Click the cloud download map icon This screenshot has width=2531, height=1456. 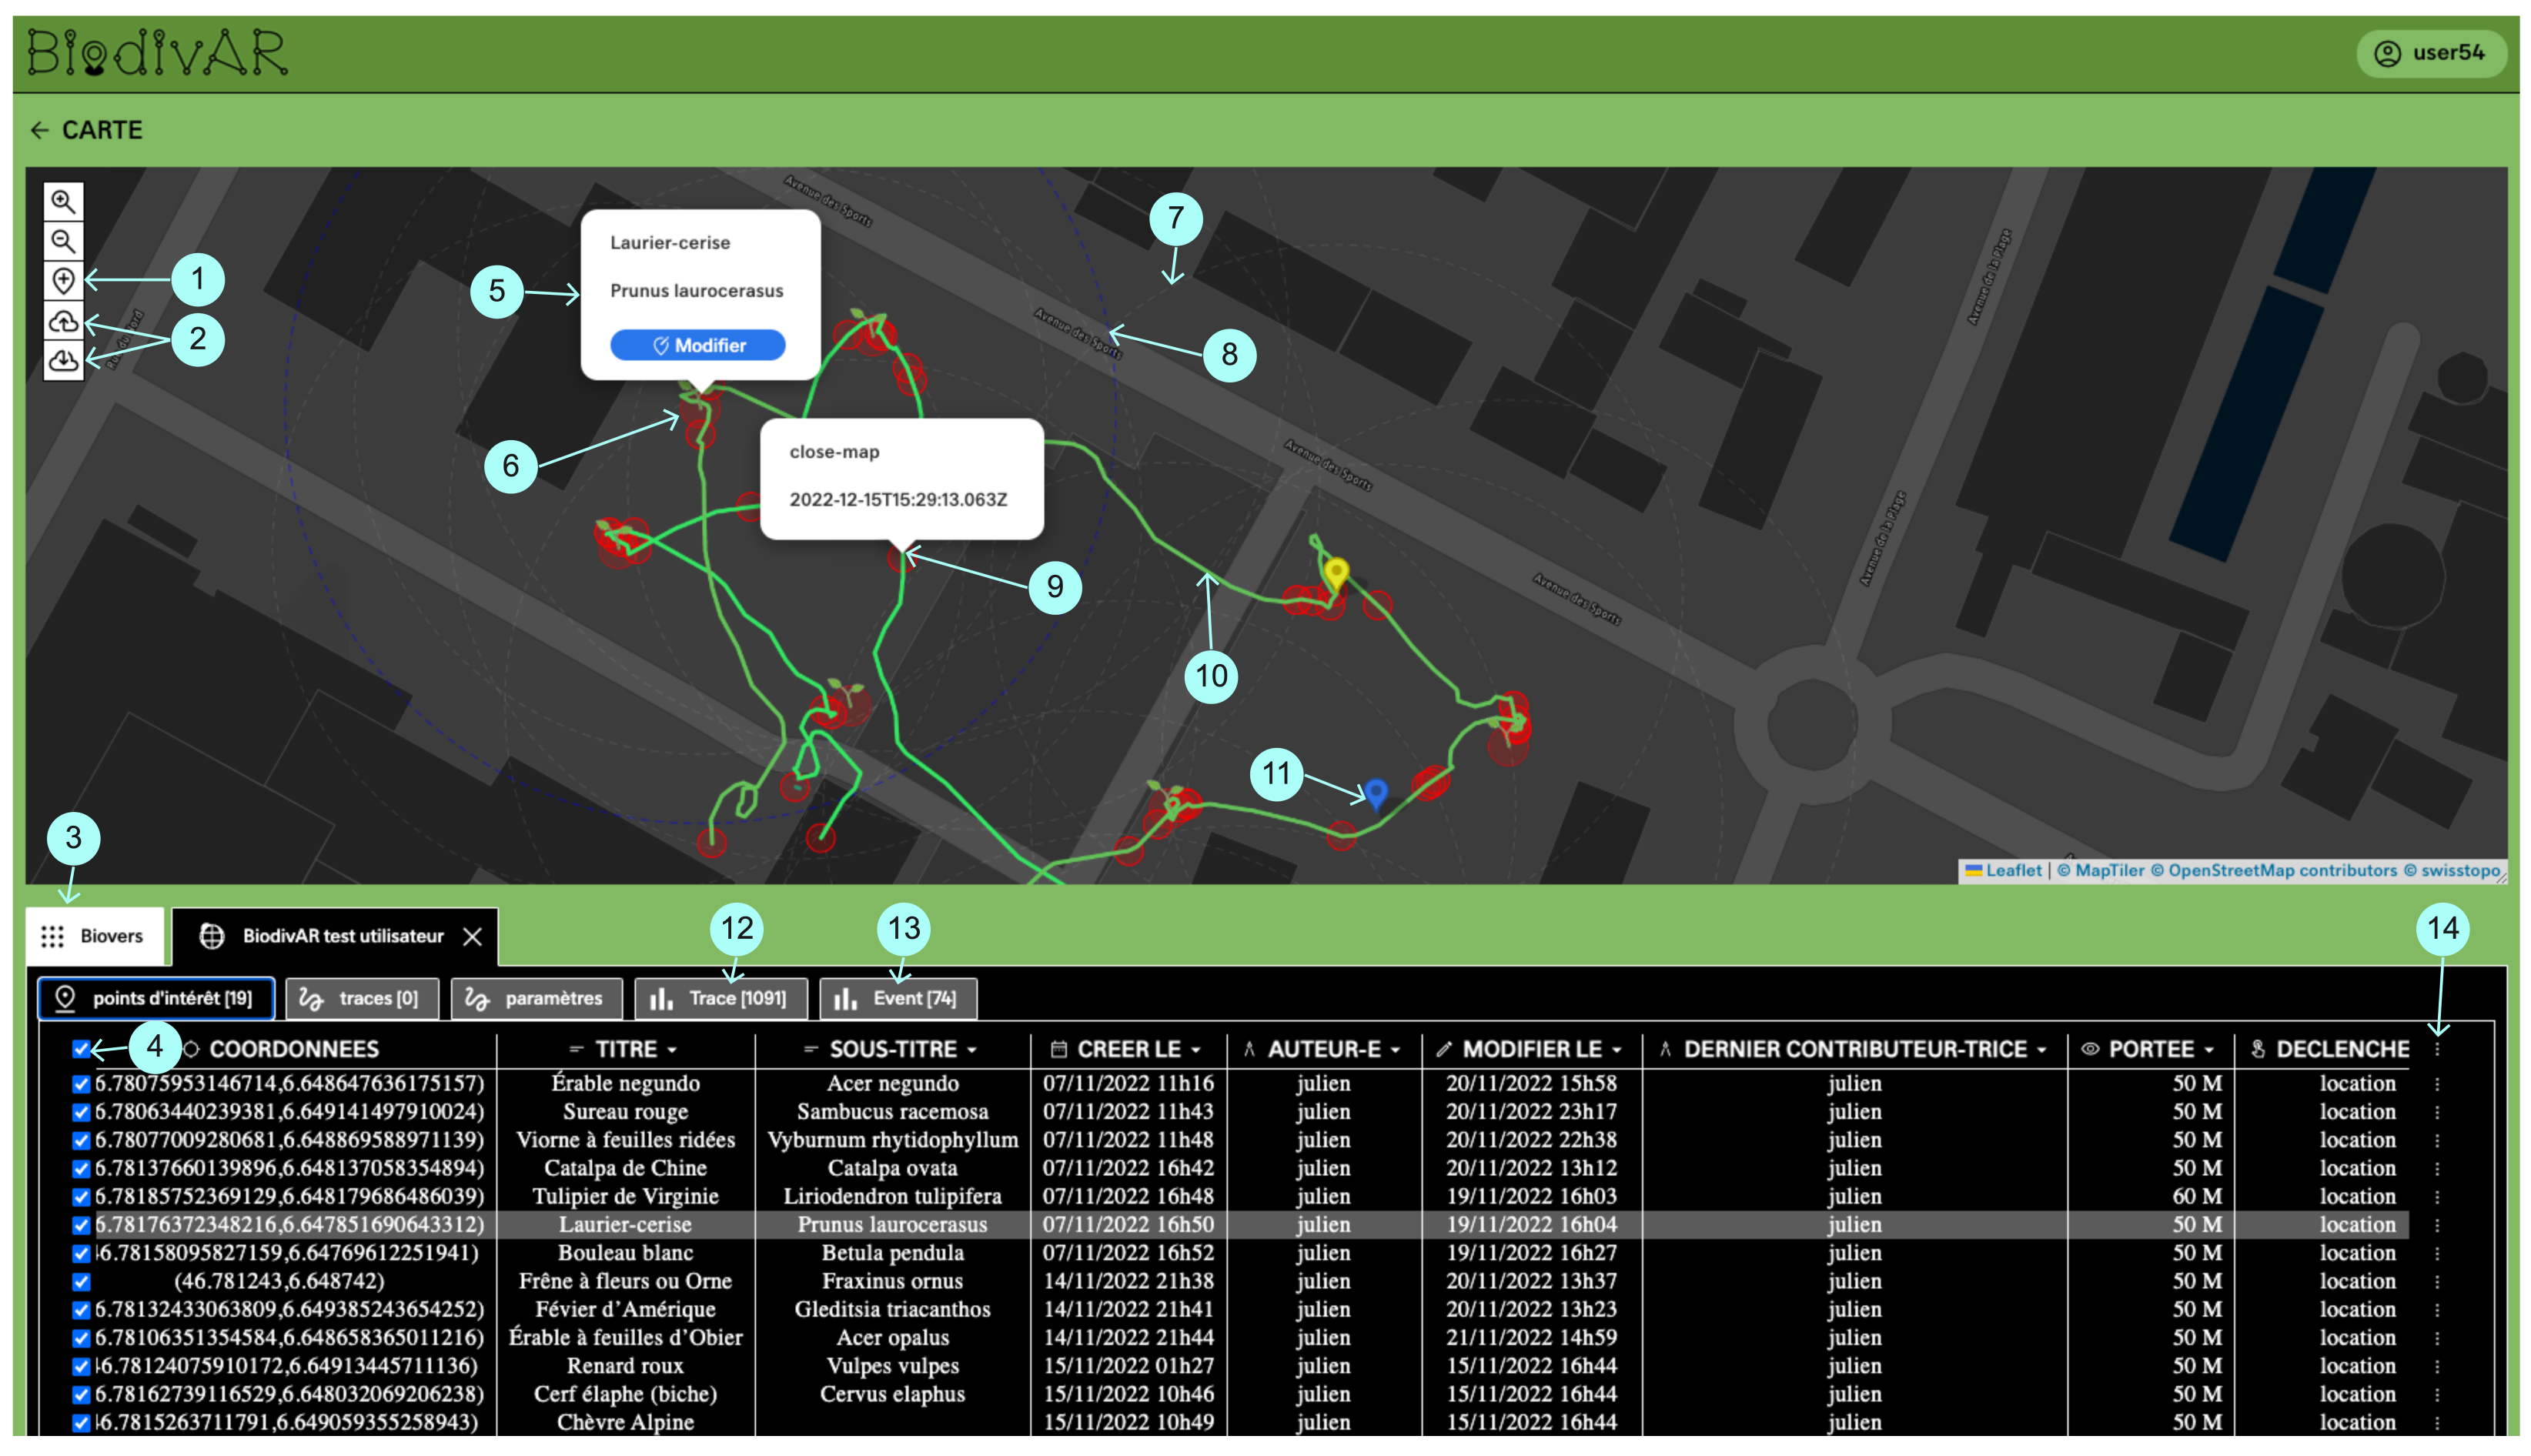tap(63, 360)
